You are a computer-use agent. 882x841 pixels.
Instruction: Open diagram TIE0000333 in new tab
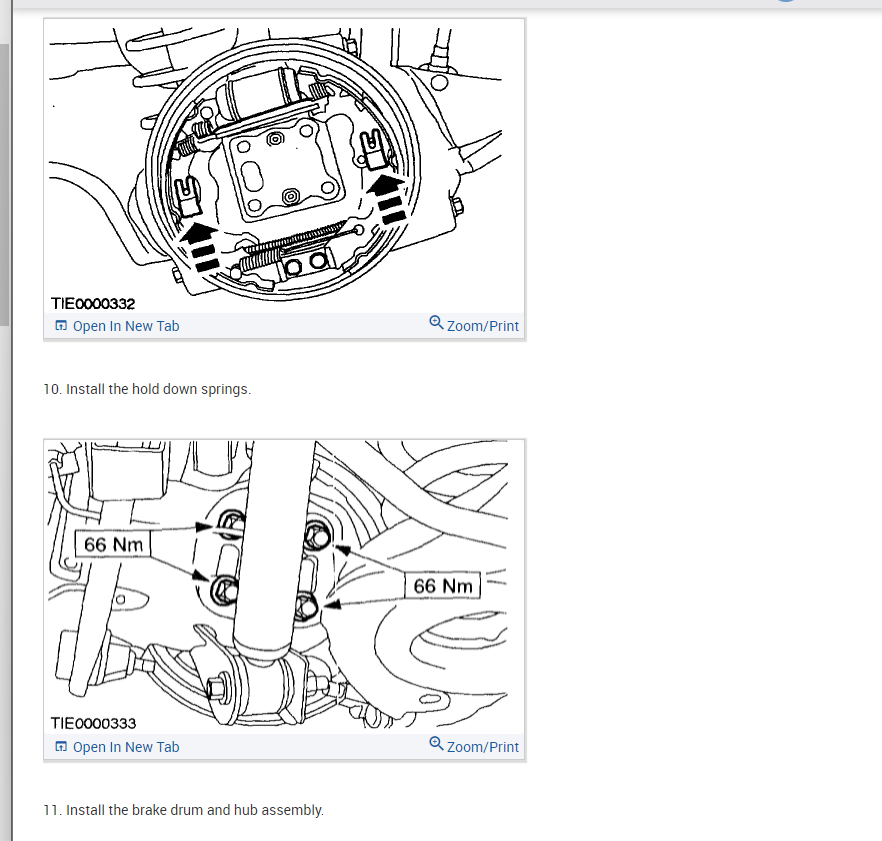(x=117, y=746)
